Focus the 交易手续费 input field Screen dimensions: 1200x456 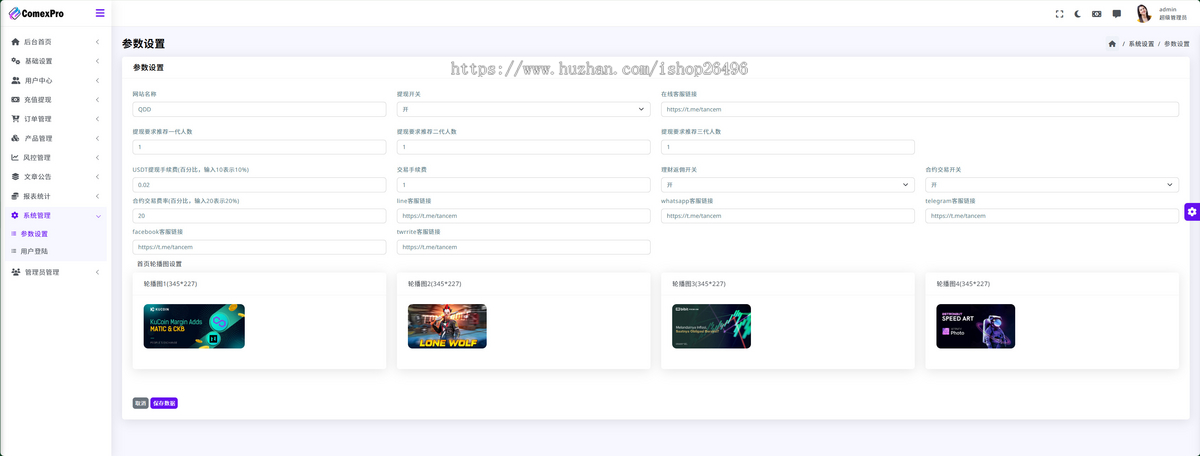(523, 185)
